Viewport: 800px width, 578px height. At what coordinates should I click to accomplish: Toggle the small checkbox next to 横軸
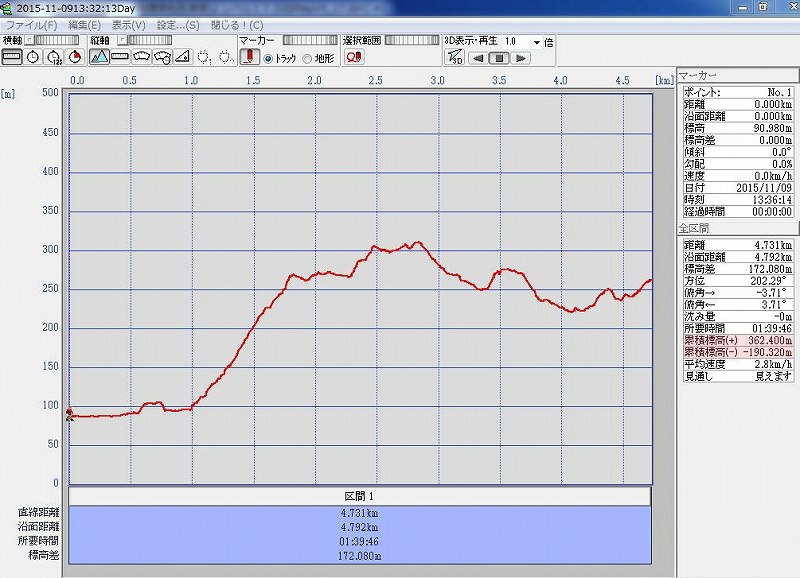pos(30,40)
